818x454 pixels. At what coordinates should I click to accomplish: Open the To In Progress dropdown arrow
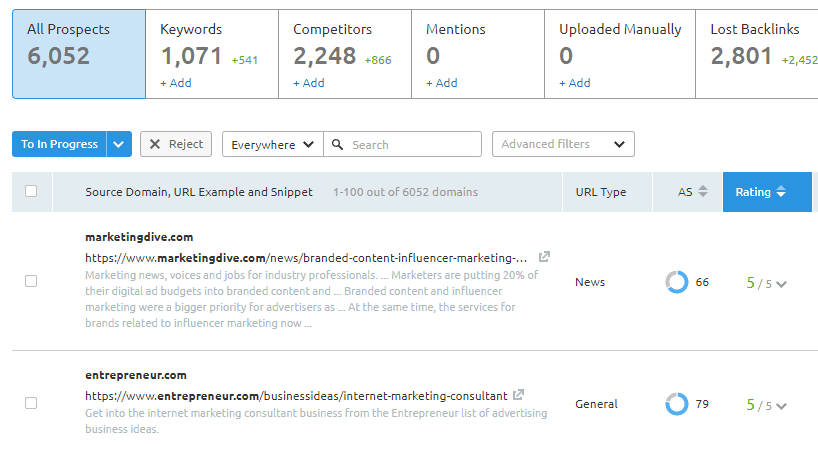point(119,144)
